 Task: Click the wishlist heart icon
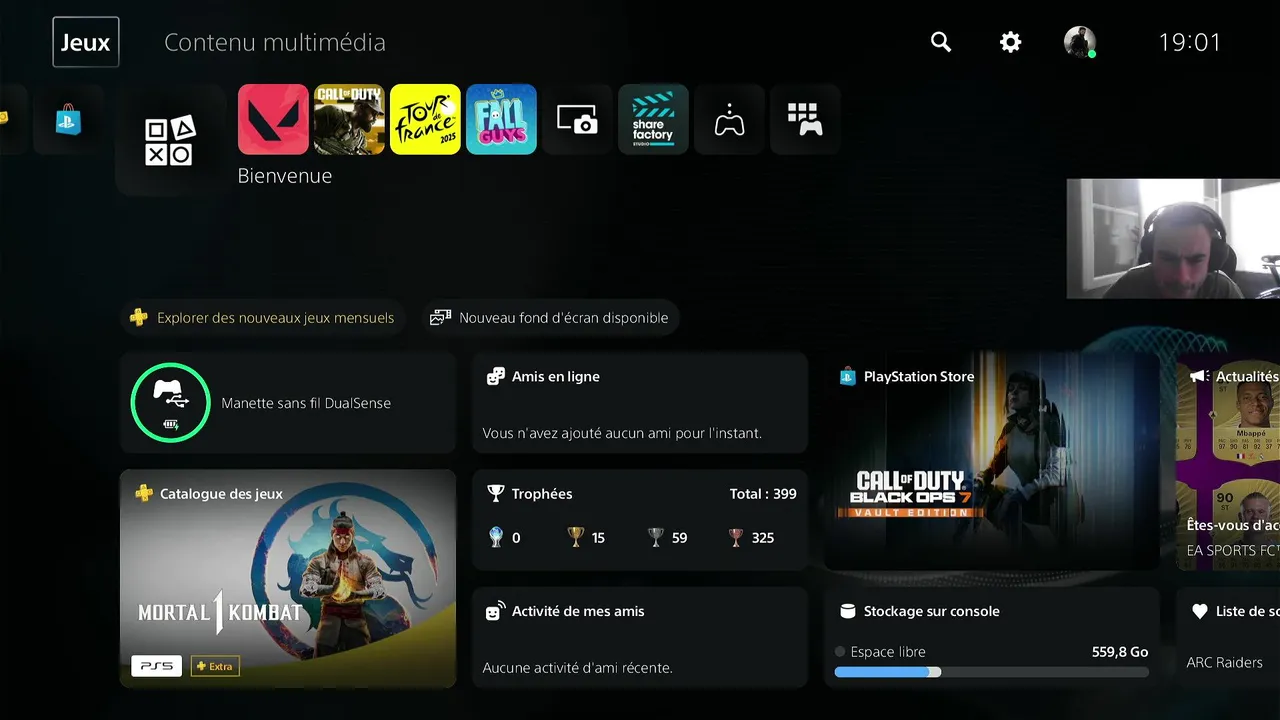point(1200,611)
